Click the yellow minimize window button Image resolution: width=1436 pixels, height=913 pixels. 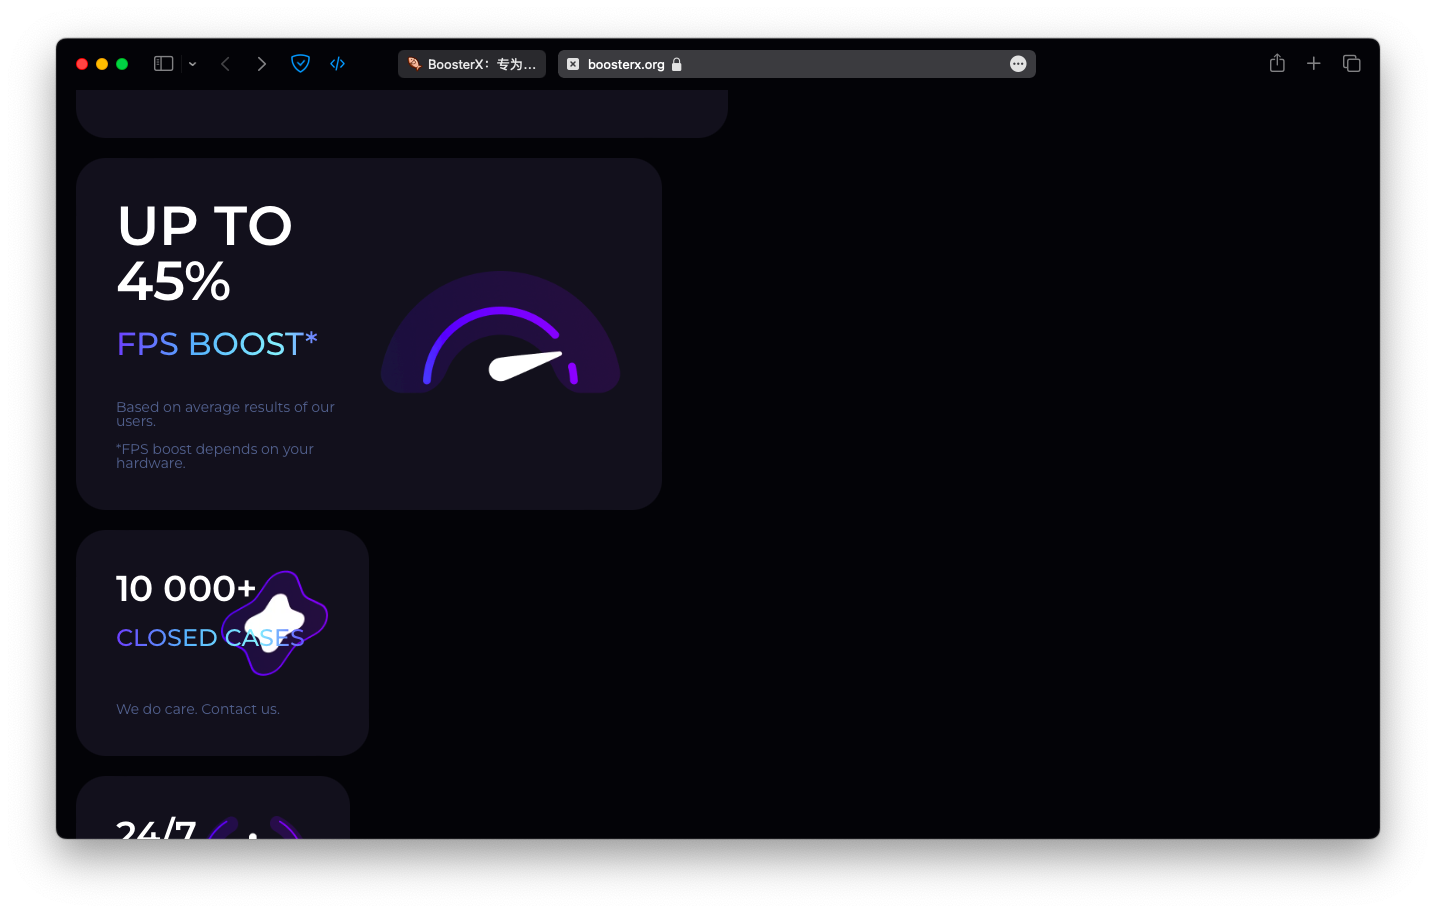[102, 64]
